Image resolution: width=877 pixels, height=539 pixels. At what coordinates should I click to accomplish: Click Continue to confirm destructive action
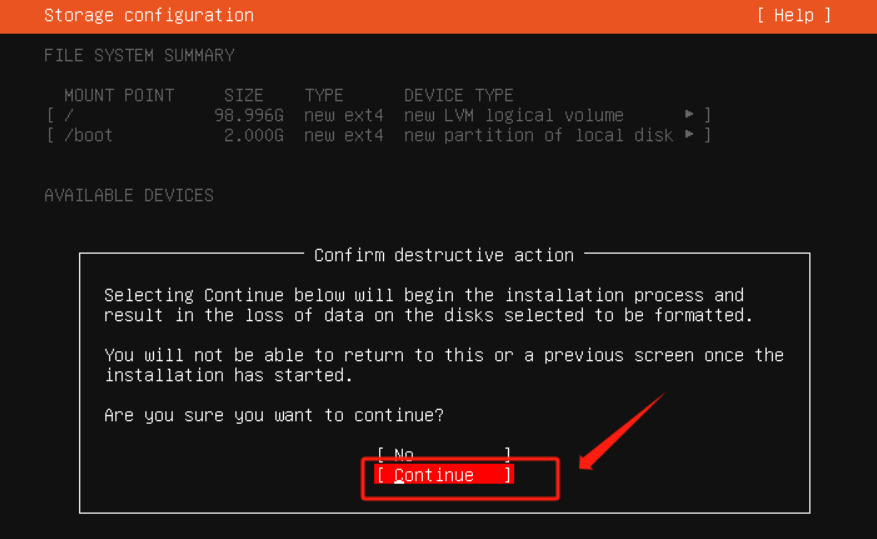click(443, 475)
